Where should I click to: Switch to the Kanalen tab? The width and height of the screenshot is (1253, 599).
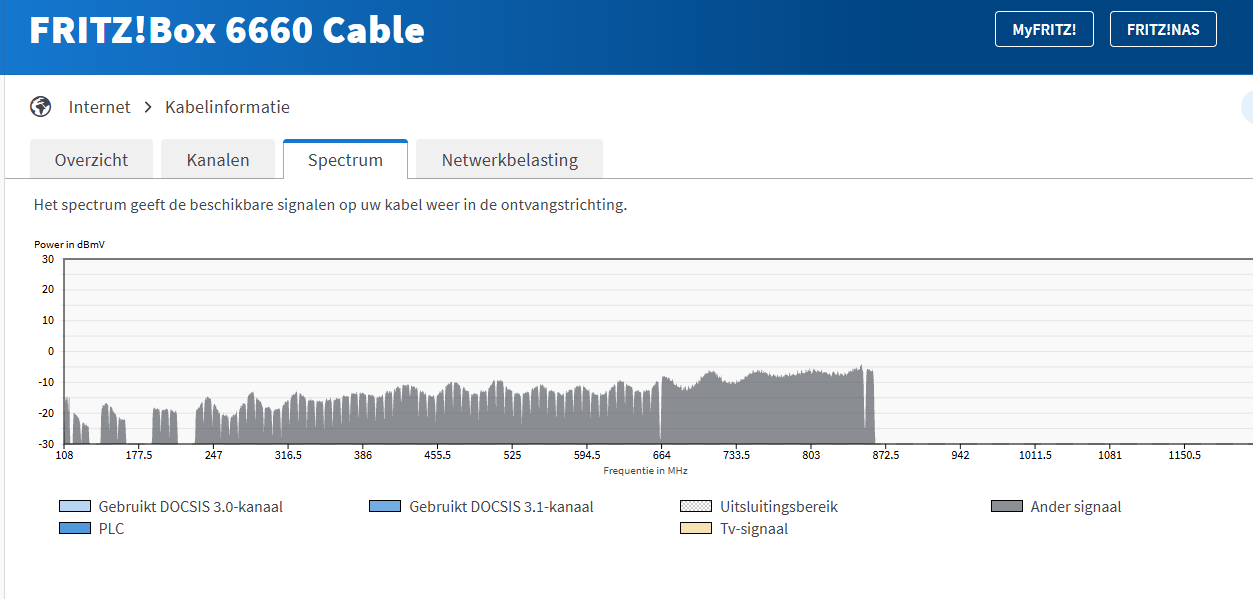pos(218,160)
